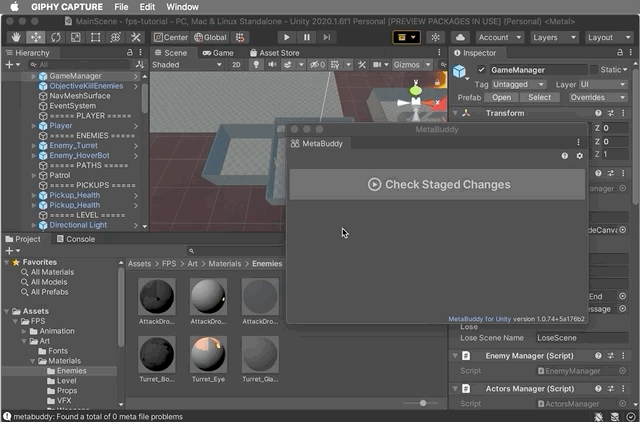Click the Step frame button
Viewport: 640px width, 422px height.
click(329, 37)
